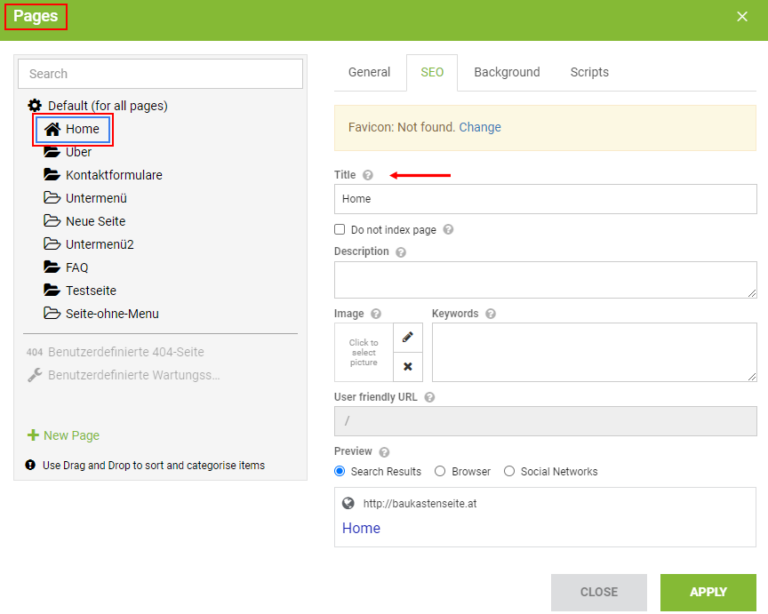Click the Untermenü2 folder icon
The image size is (768, 614).
(x=51, y=243)
